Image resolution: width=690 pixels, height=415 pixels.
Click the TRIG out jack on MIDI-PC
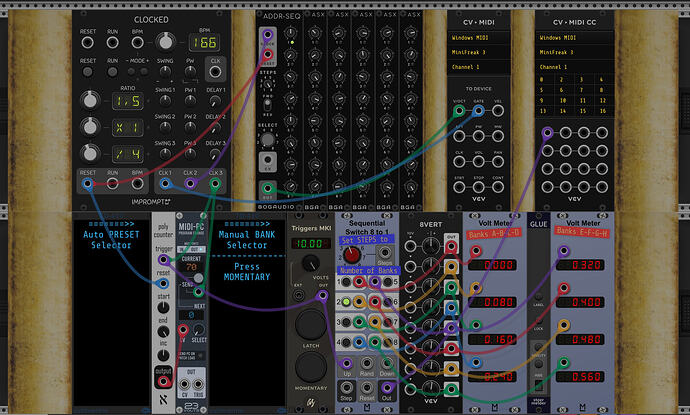click(x=198, y=384)
